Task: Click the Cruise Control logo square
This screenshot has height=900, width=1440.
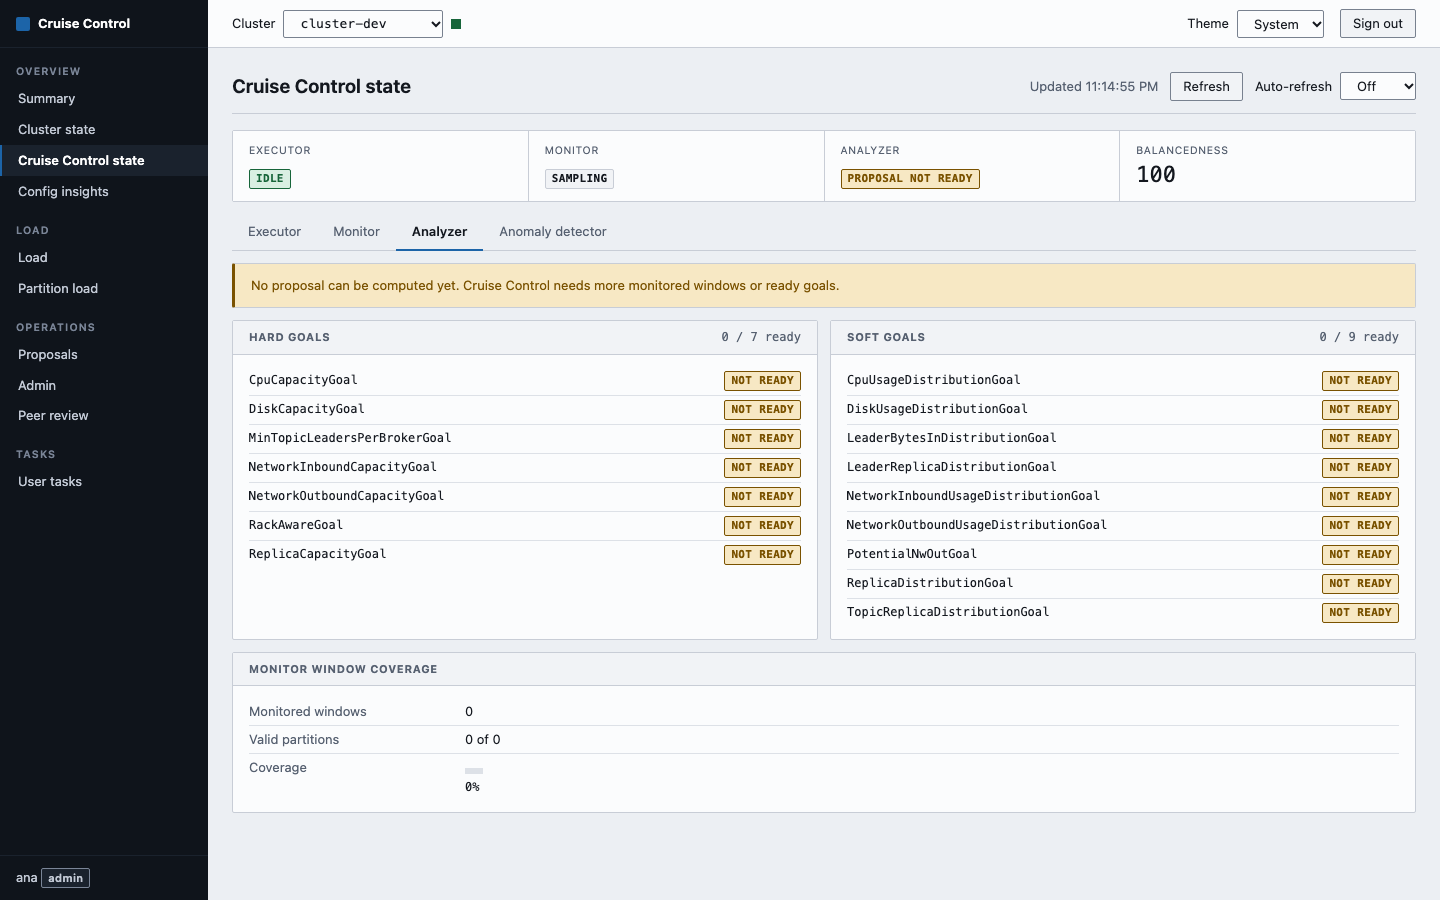Action: coord(23,24)
